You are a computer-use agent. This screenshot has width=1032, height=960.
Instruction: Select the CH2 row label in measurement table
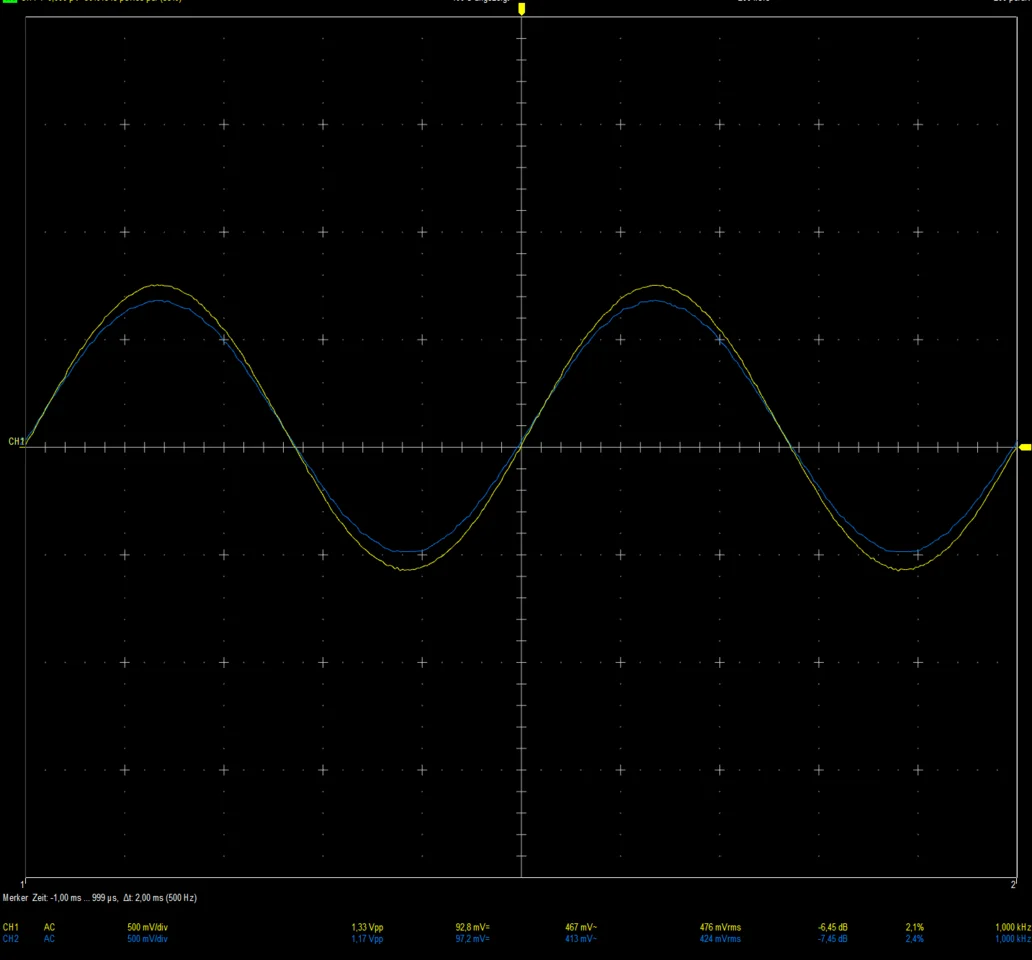11,939
